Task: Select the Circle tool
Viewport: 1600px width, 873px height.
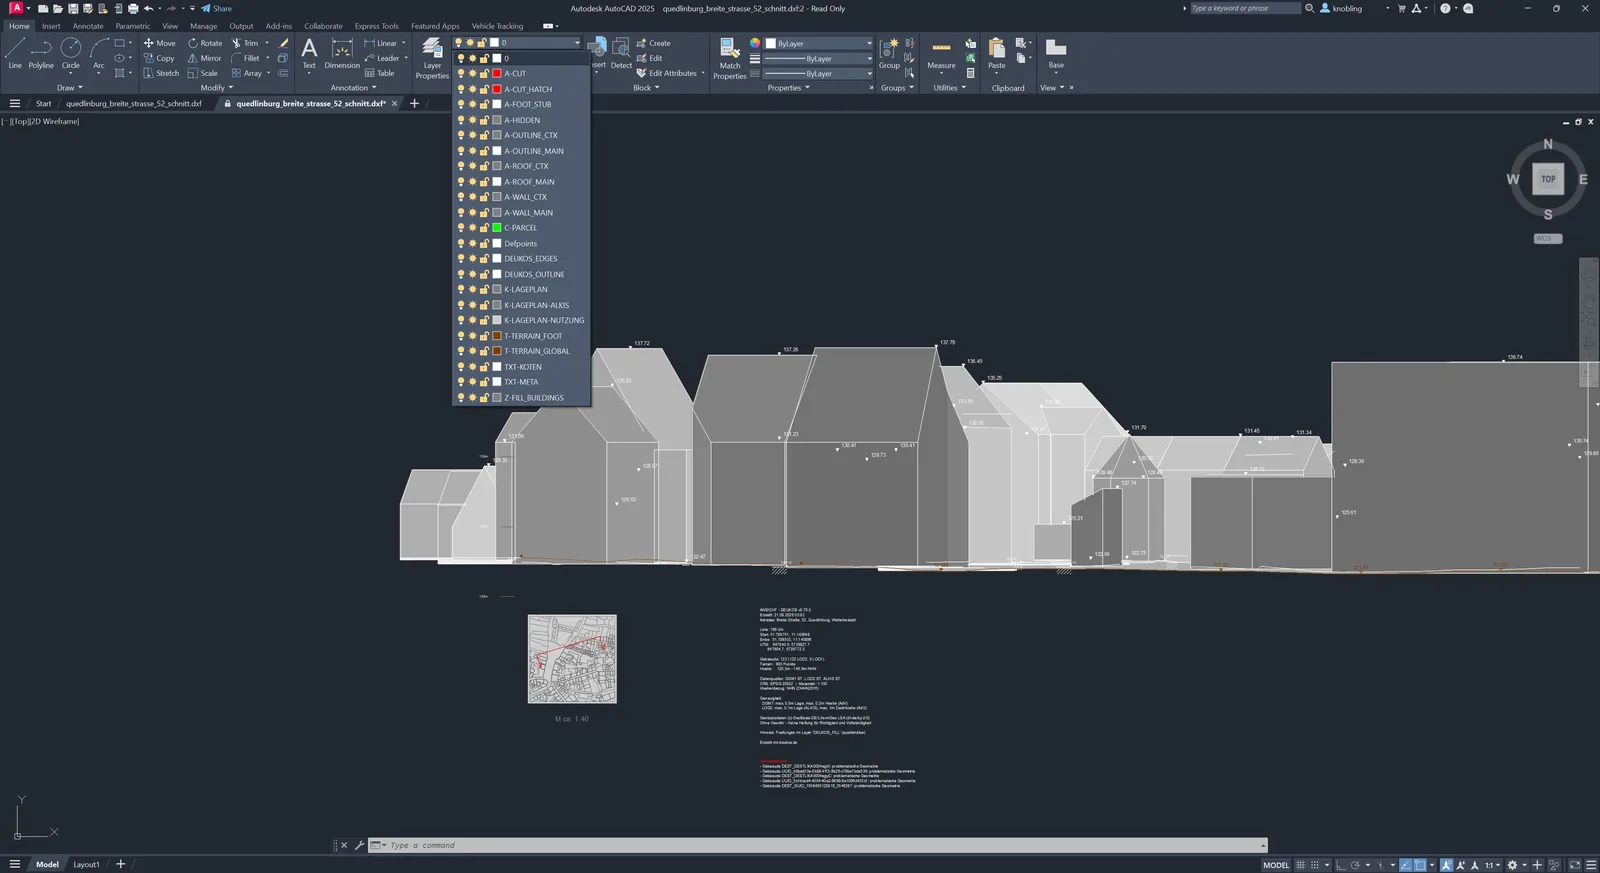Action: 70,54
